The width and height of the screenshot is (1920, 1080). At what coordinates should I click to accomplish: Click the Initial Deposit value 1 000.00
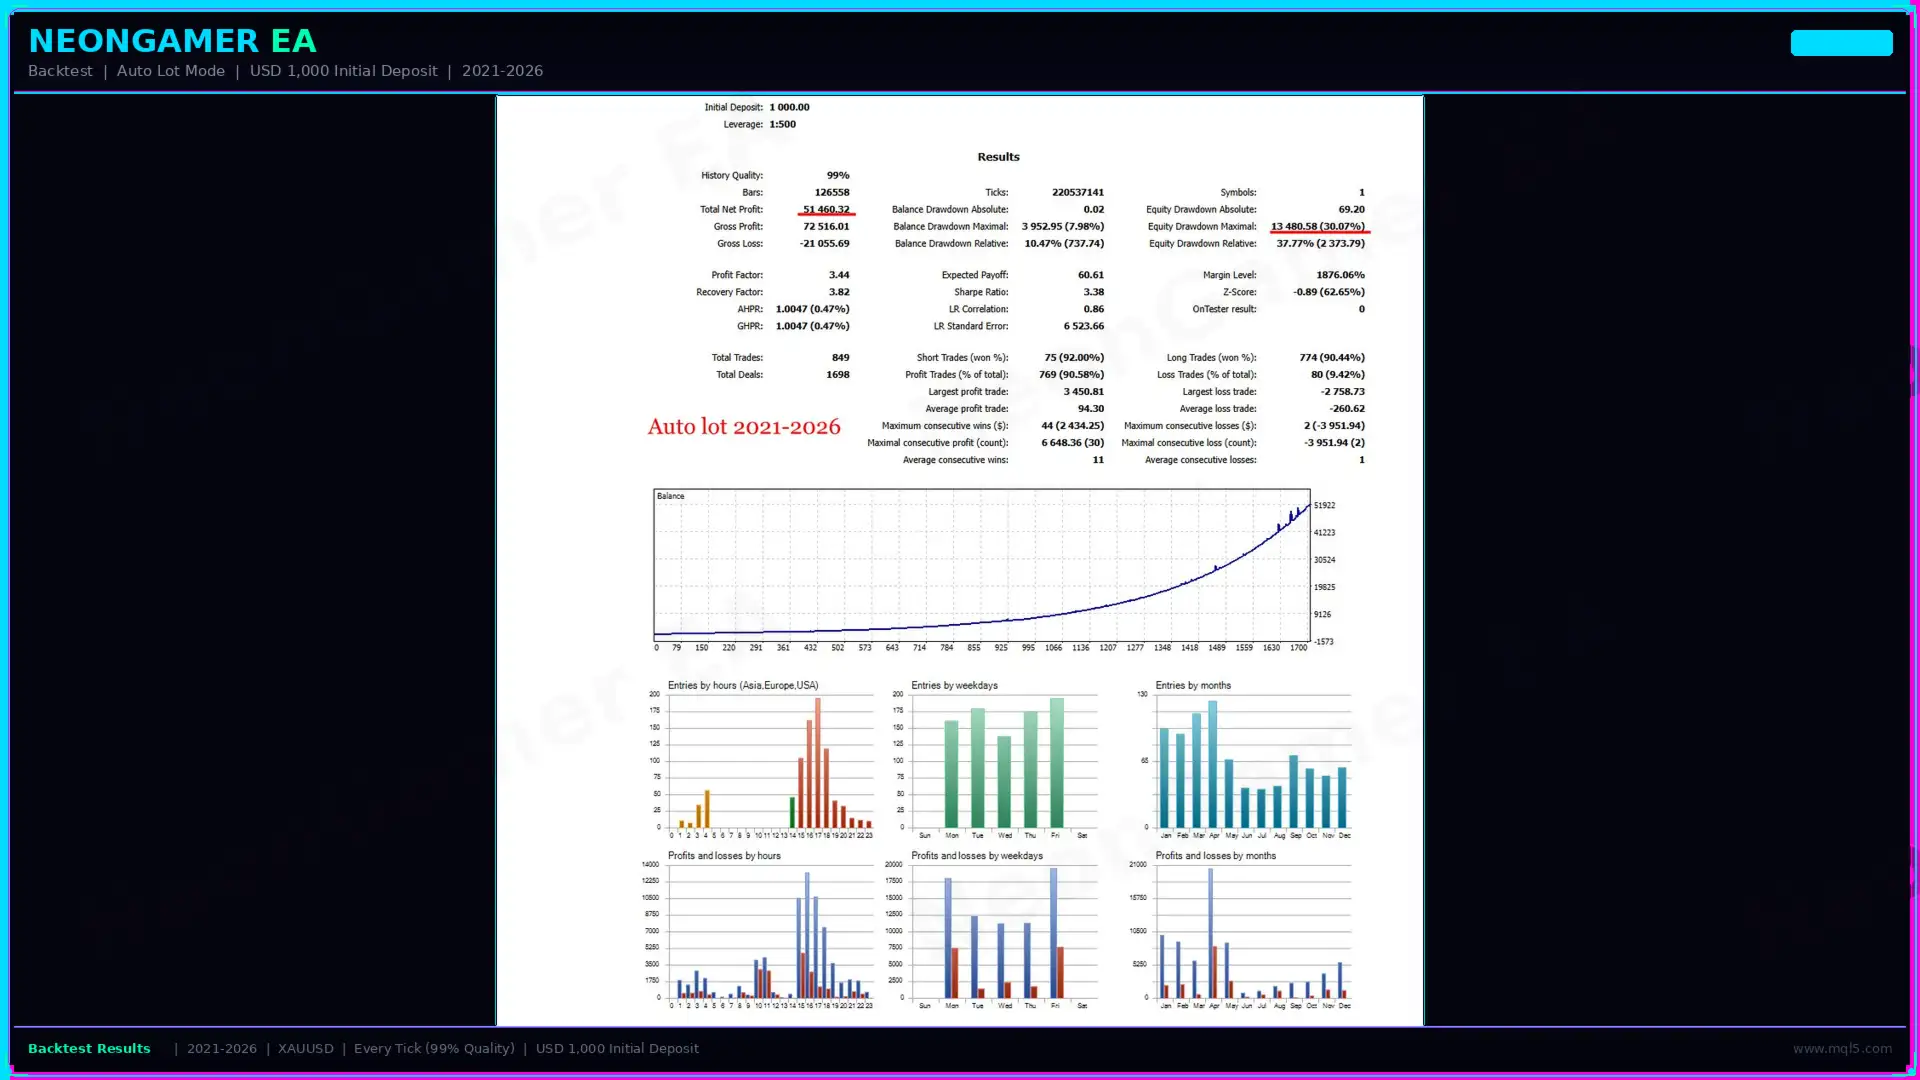pyautogui.click(x=789, y=107)
